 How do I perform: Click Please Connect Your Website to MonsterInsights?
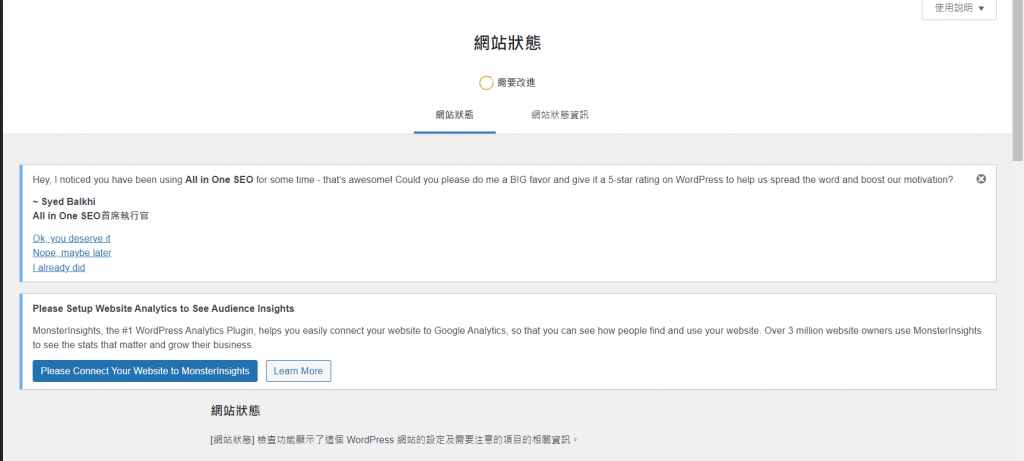[145, 371]
